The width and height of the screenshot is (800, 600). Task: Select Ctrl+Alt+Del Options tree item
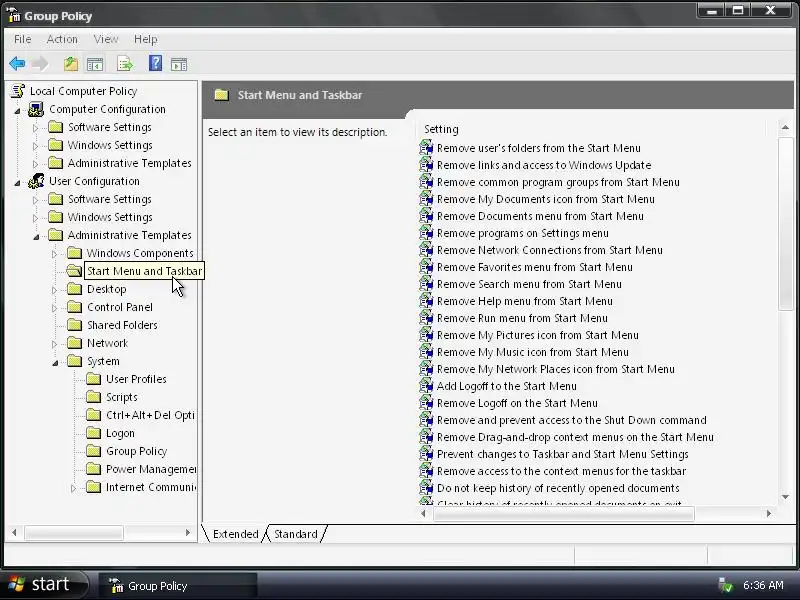coord(150,415)
